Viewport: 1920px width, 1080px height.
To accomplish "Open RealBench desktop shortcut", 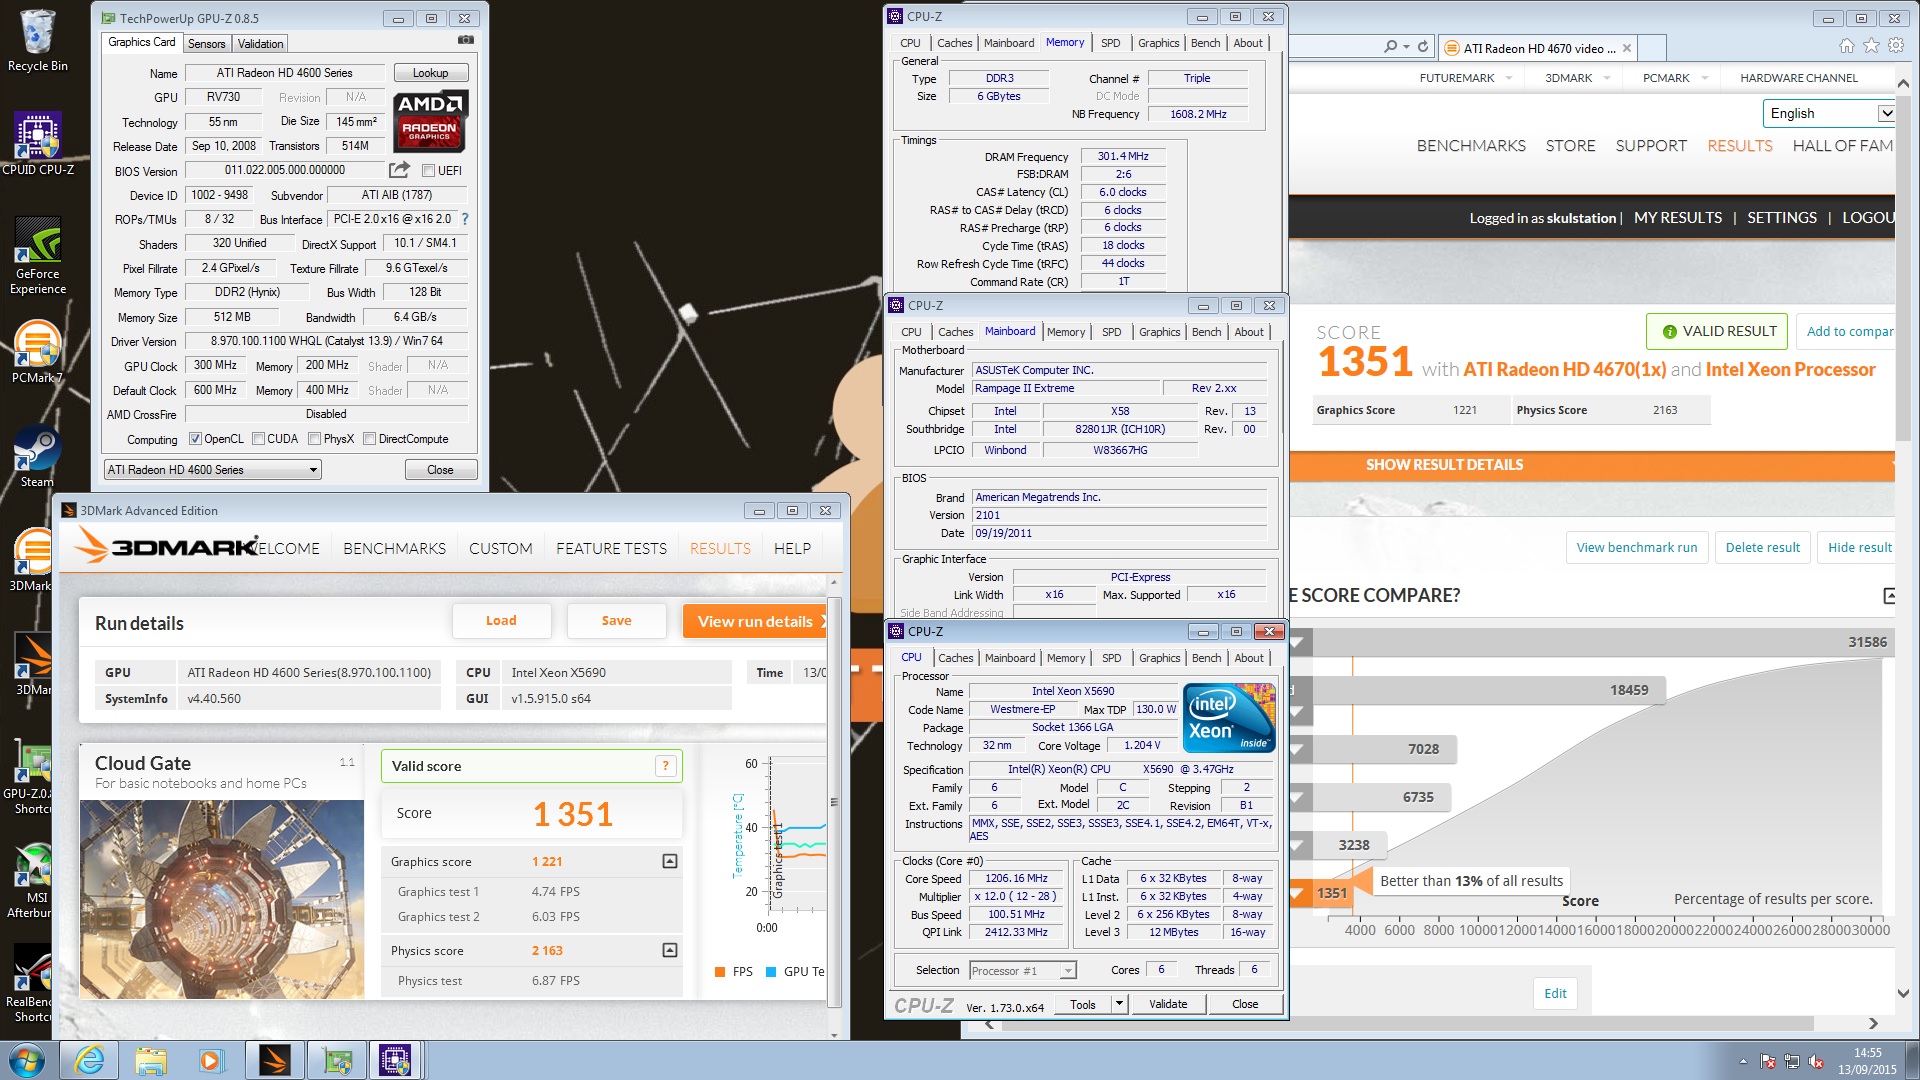I will 30,984.
